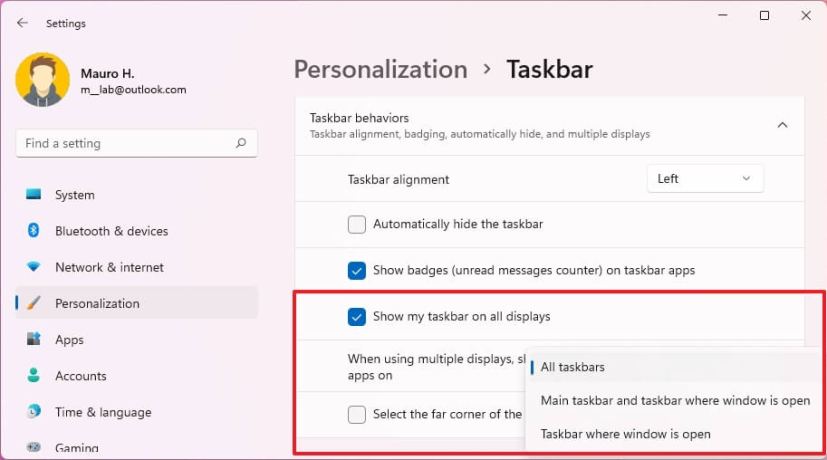Open Bluetooth & devices section
The height and width of the screenshot is (460, 827).
coord(111,231)
